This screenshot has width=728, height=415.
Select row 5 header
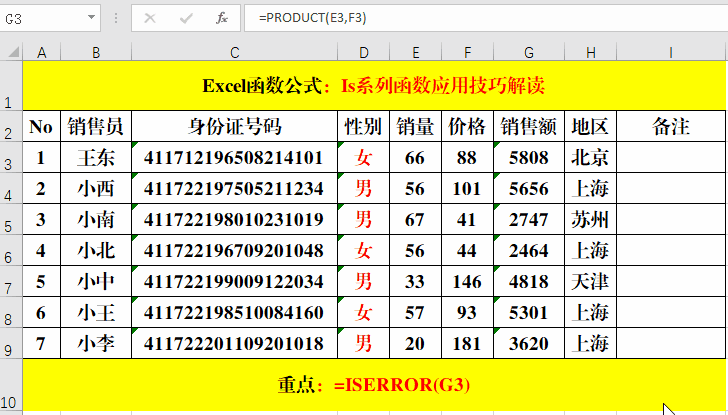coord(11,219)
